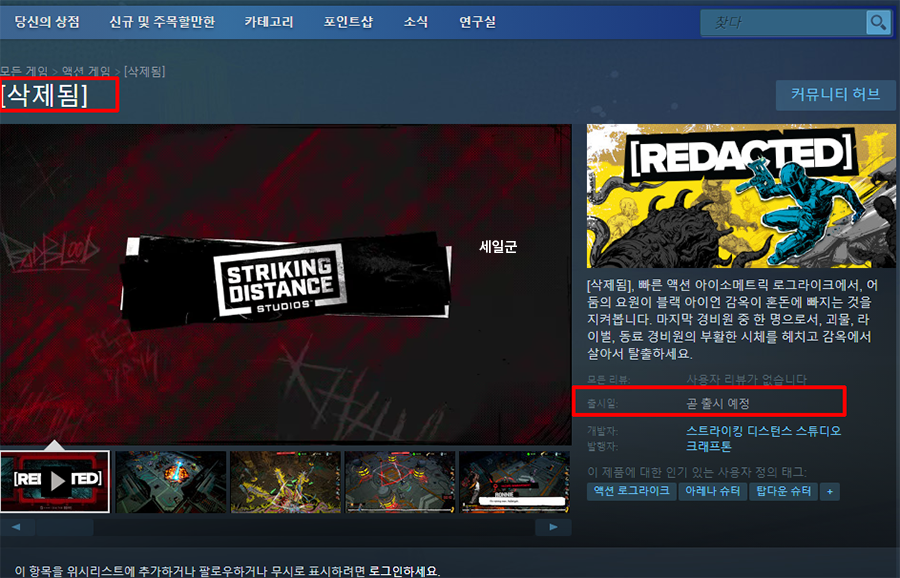The height and width of the screenshot is (578, 900).
Task: Go to 모든 게임 breadcrumb link
Action: pos(24,71)
